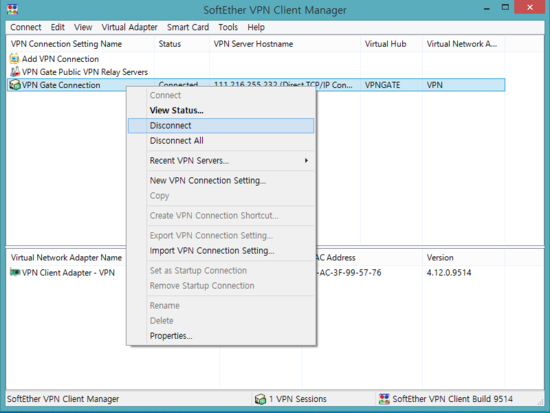Select the VPN Gate Connection row text
The image size is (550, 413).
[61, 85]
